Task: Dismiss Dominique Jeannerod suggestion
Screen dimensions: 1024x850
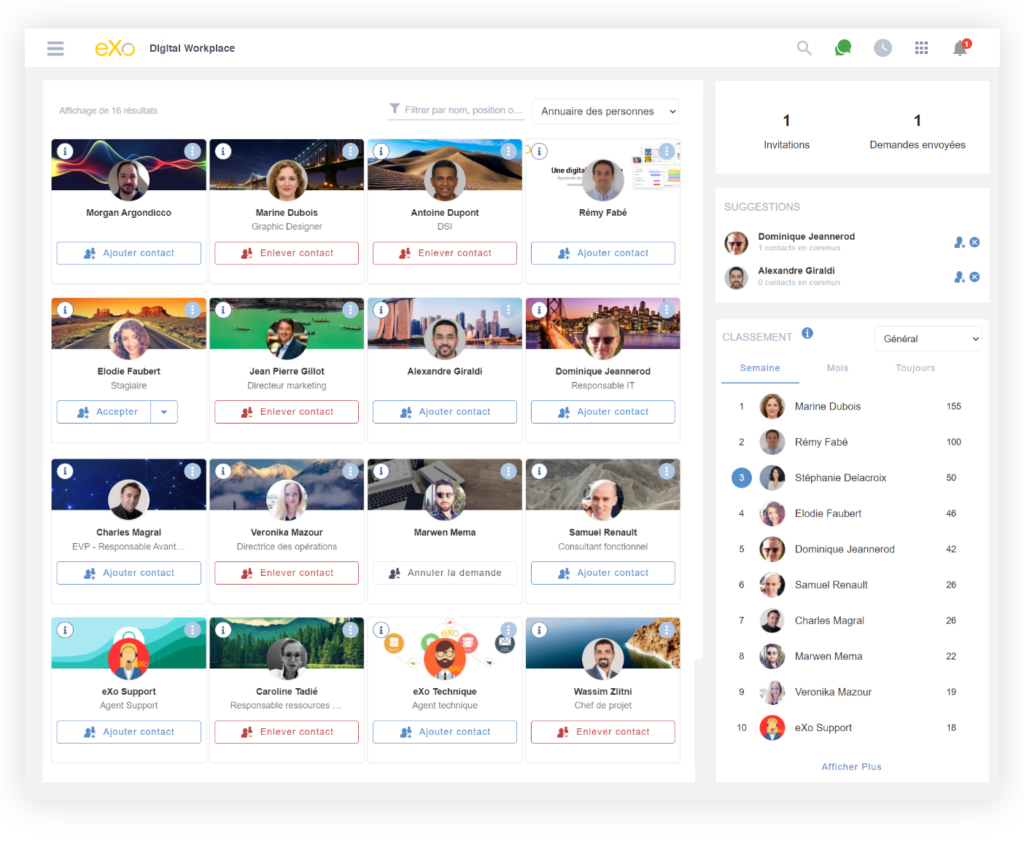Action: (975, 242)
